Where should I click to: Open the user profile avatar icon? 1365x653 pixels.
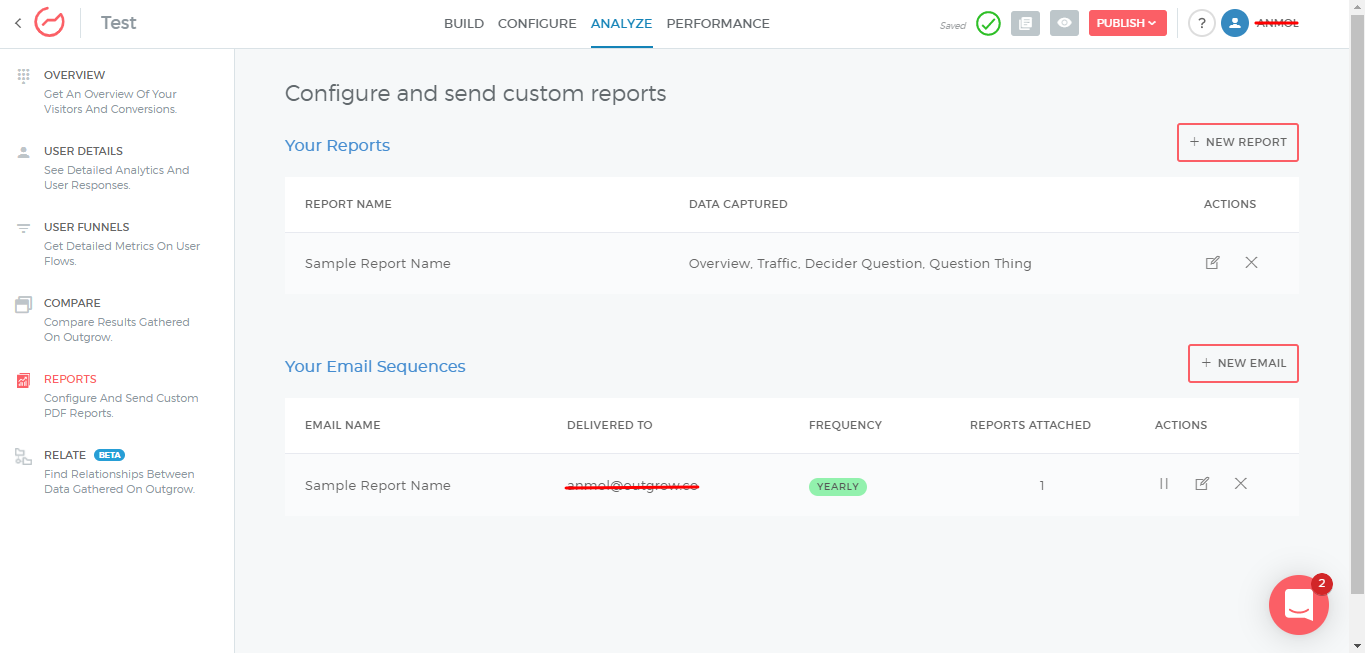1235,23
